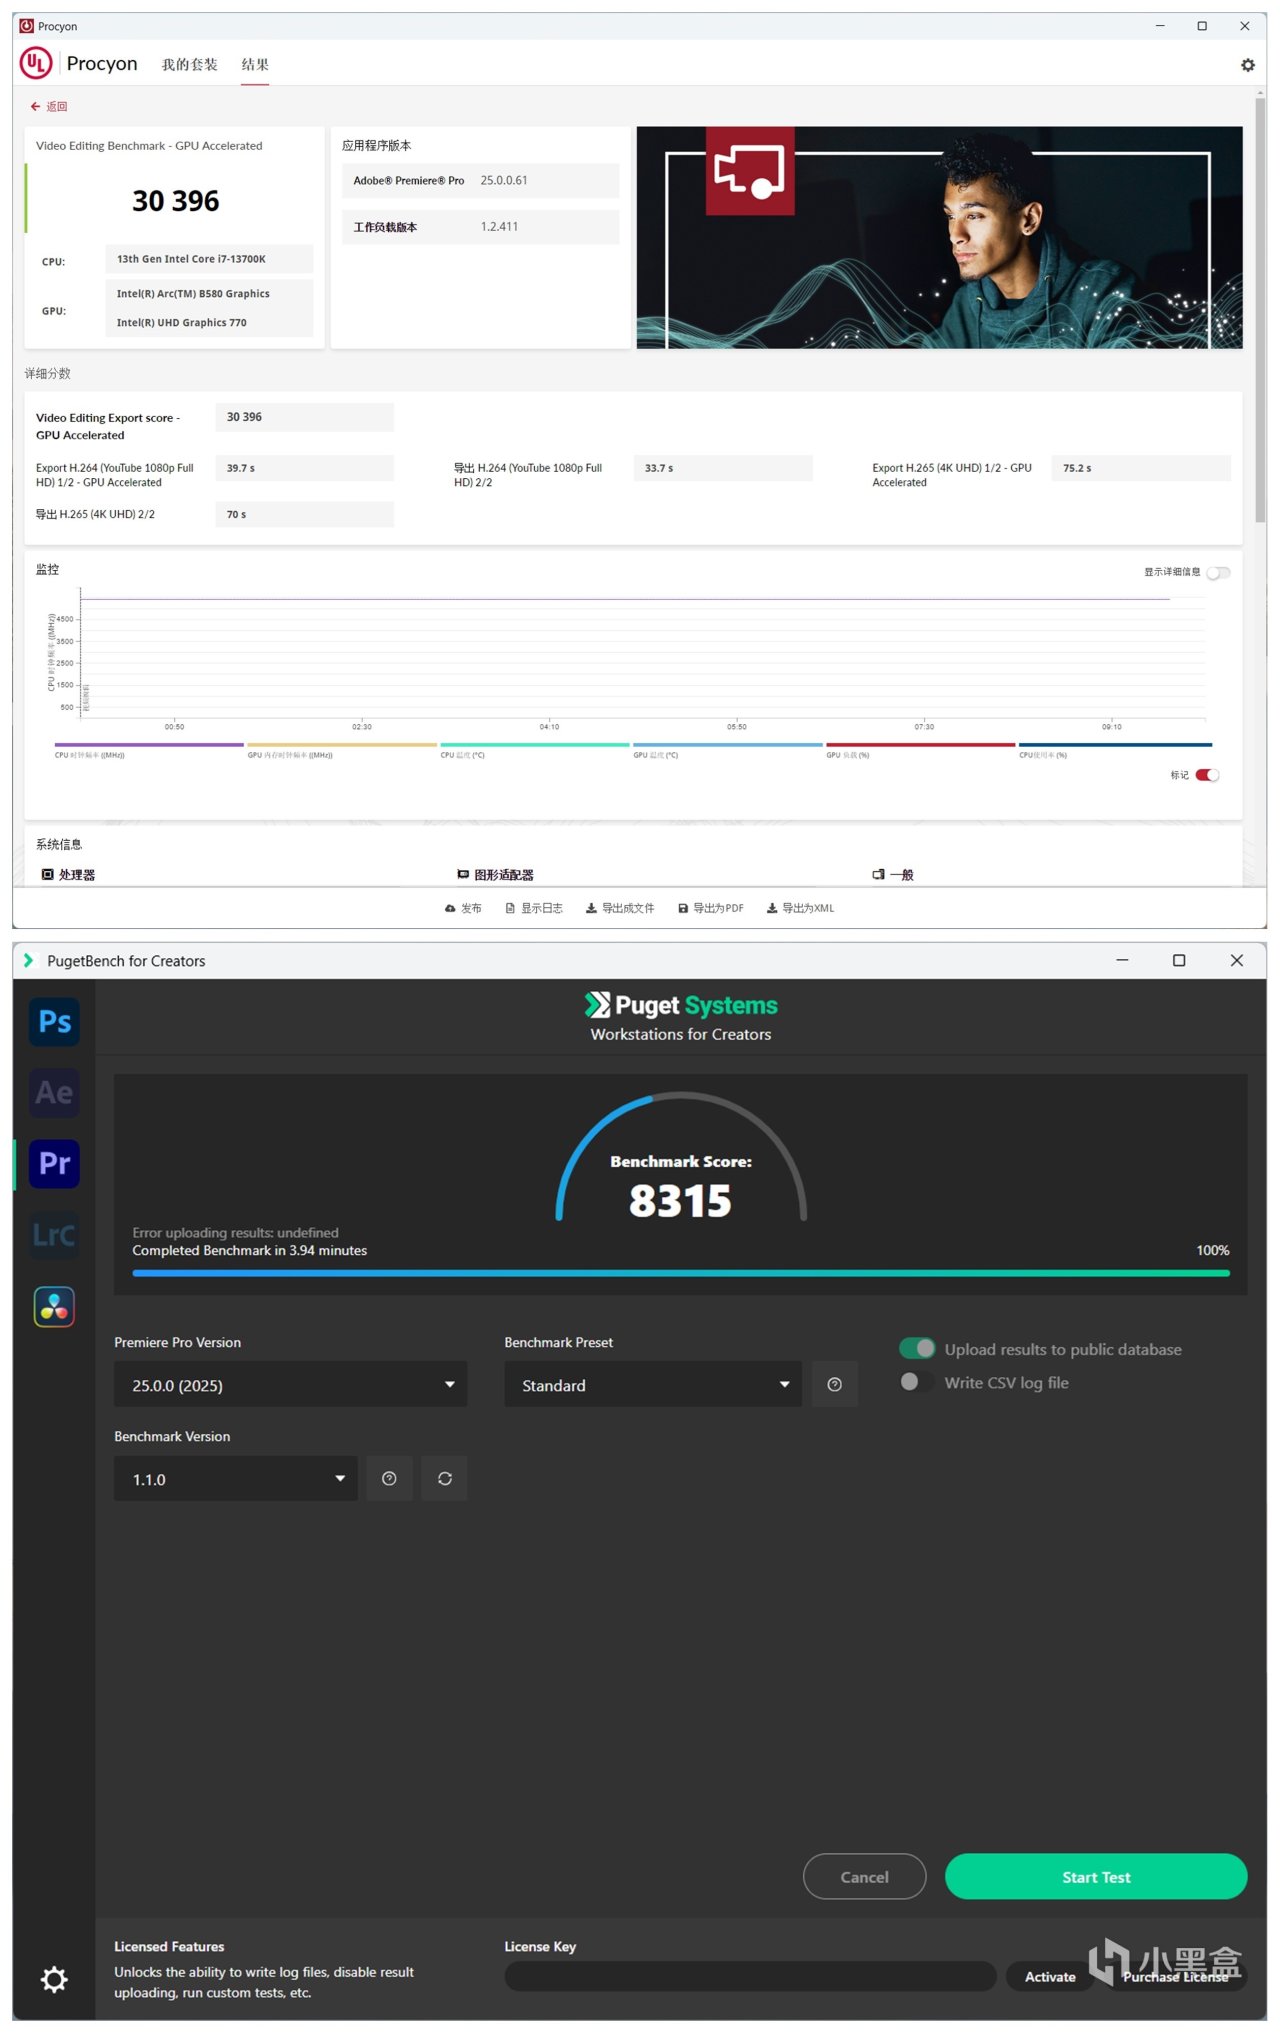Go back using the 返回 arrow link
The width and height of the screenshot is (1280, 2033).
click(49, 106)
